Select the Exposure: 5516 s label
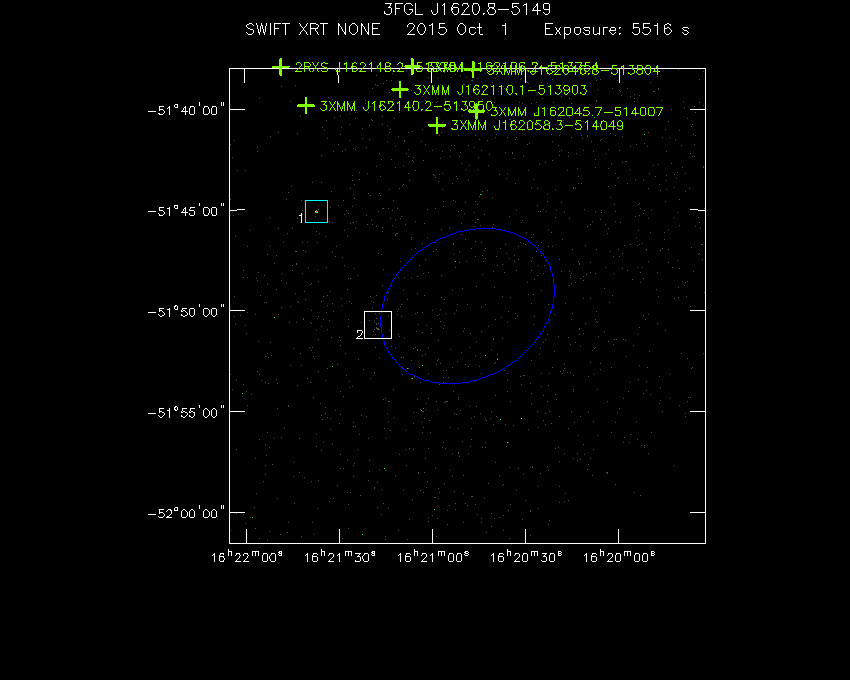 616,29
